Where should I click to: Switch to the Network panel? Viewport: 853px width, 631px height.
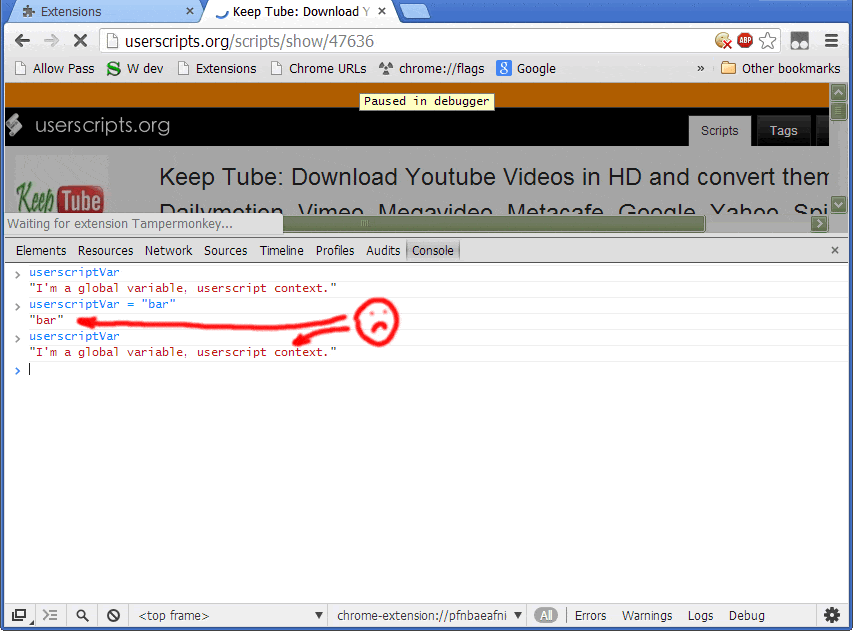pyautogui.click(x=168, y=251)
